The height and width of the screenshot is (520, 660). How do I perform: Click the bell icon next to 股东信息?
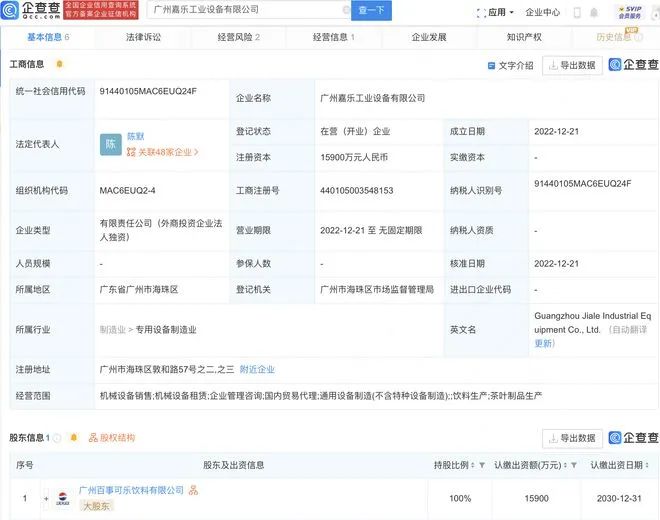point(74,437)
